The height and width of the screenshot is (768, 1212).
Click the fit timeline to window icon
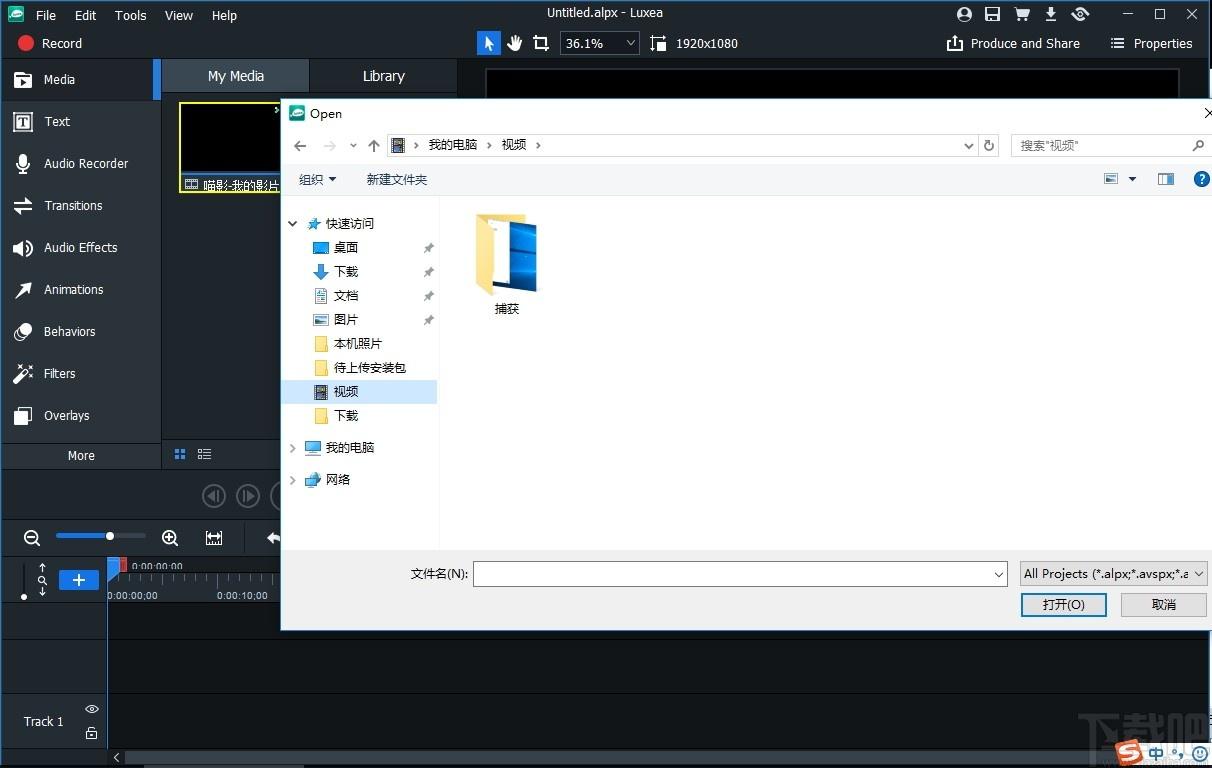pos(214,538)
